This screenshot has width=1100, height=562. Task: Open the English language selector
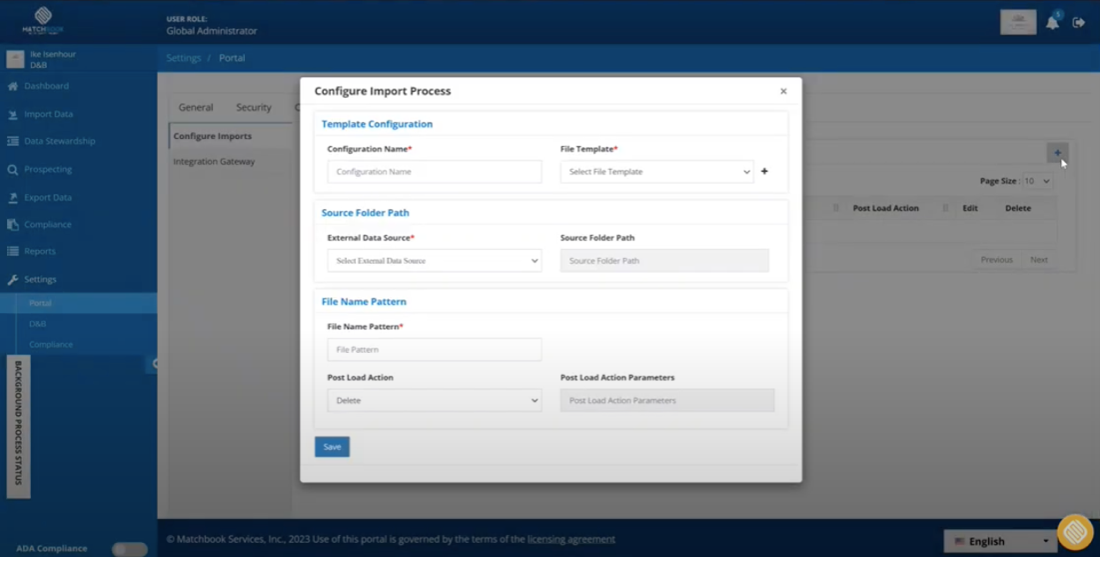pos(1000,542)
